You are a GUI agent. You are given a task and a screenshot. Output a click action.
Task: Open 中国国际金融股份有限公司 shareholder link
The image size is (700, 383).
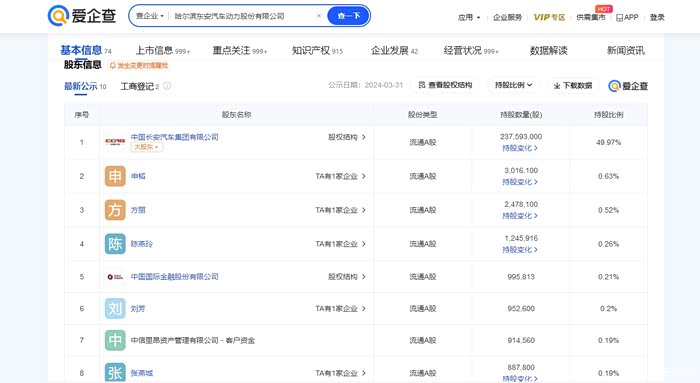point(175,276)
